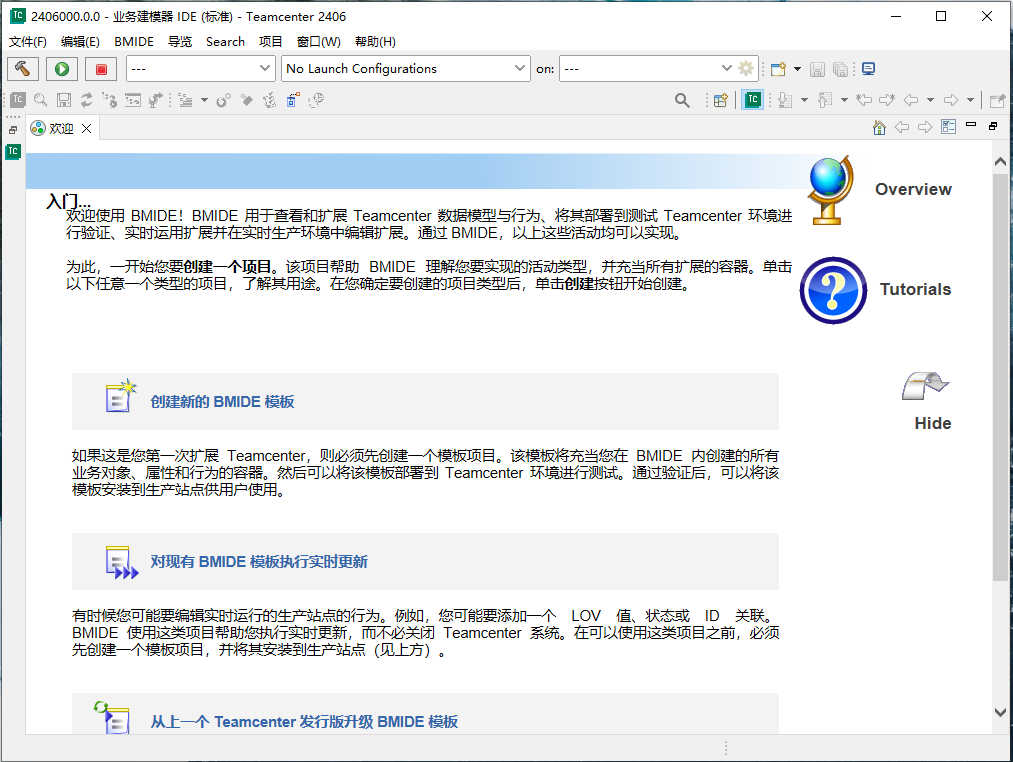Click the Hide welcome arrow link

[926, 401]
